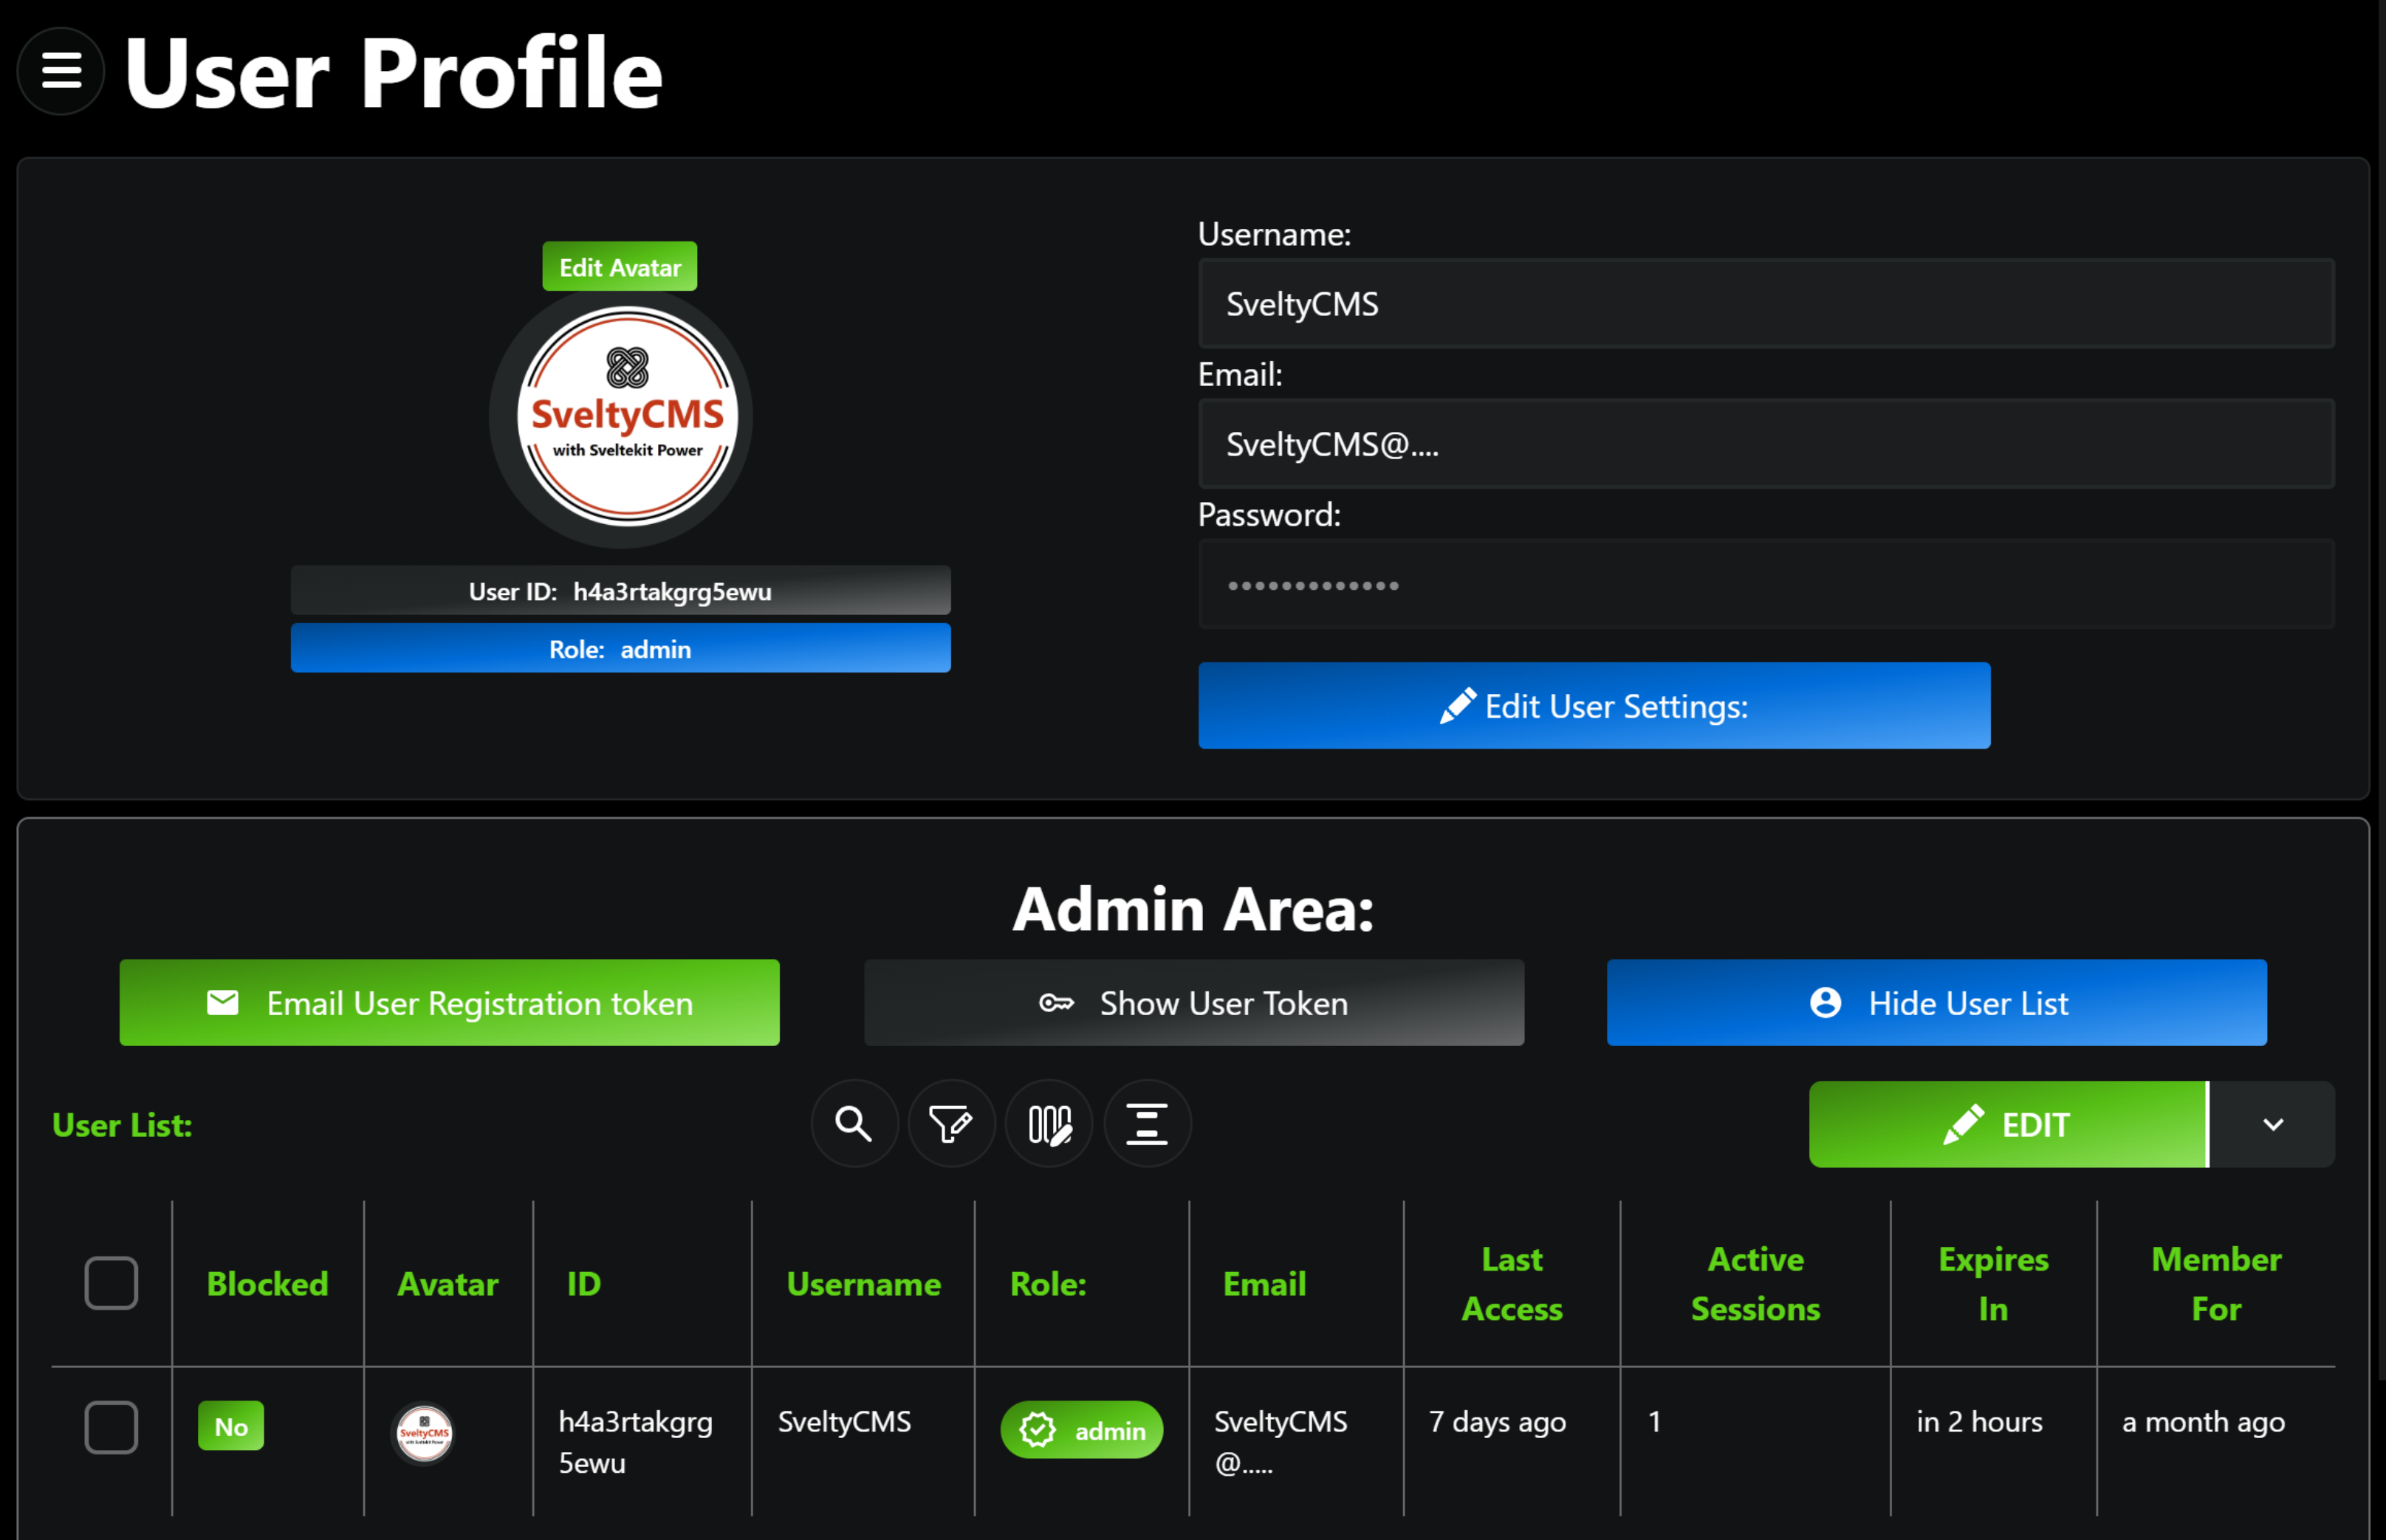Click Edit Avatar above the profile picture
Image resolution: width=2386 pixels, height=1540 pixels.
pos(619,266)
